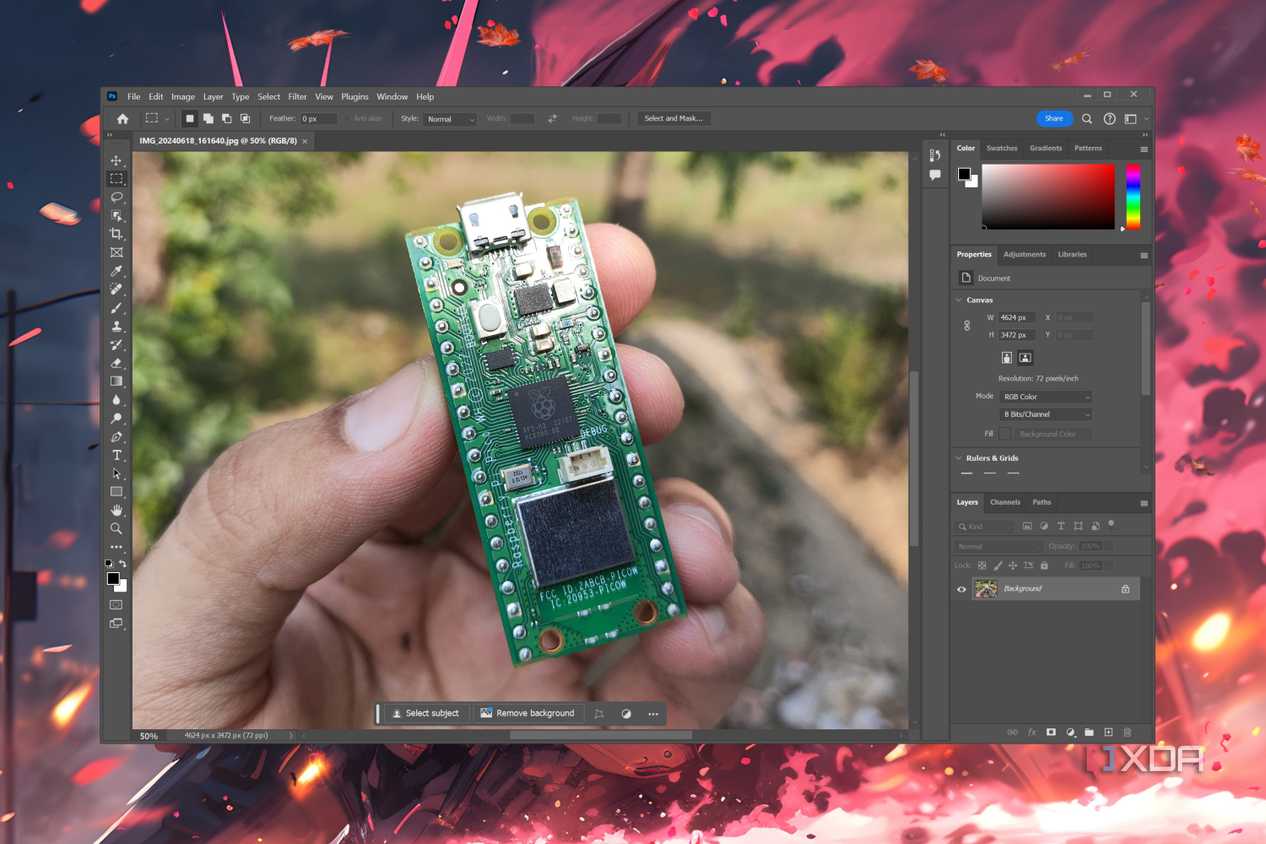Switch to the Adjustments tab

[x=1025, y=254]
